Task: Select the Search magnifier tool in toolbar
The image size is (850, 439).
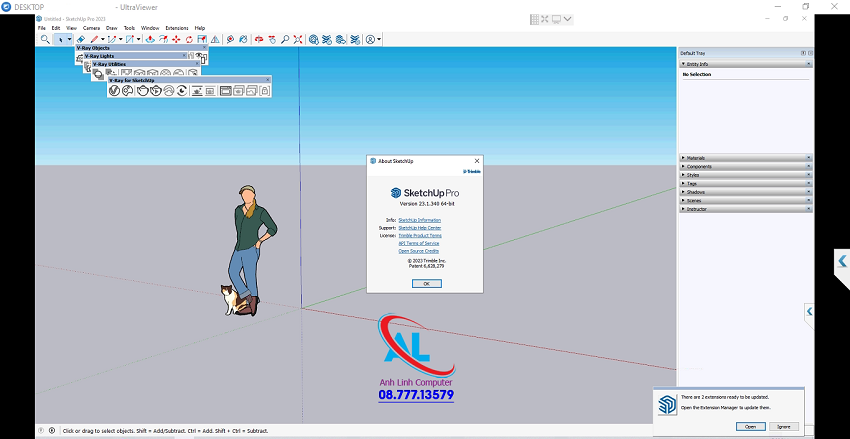Action: point(44,39)
